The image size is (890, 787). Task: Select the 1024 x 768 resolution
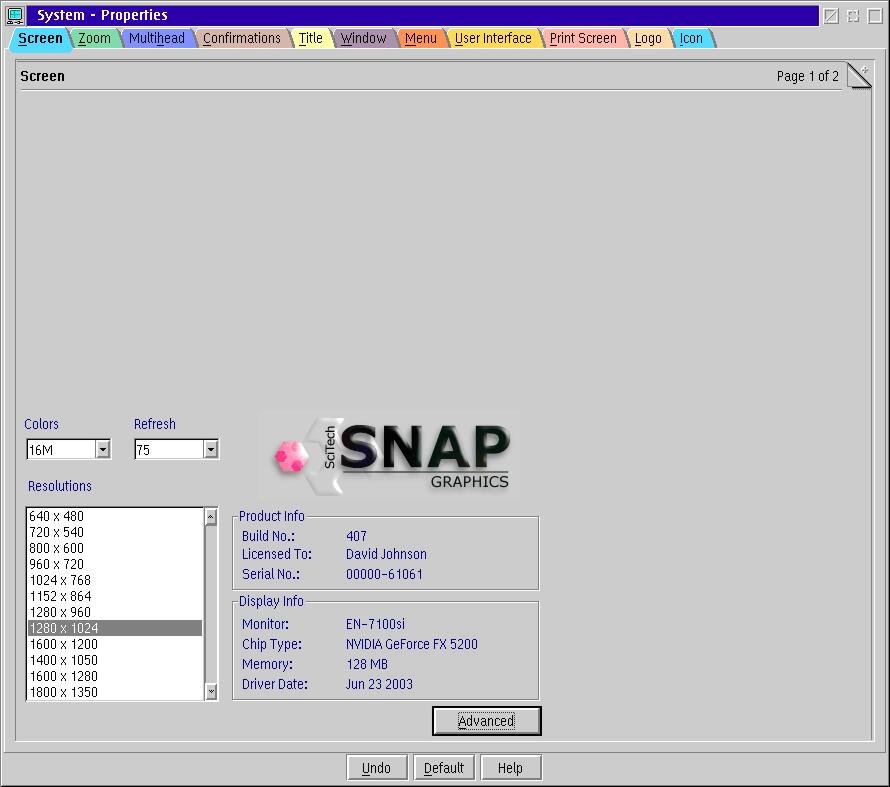[x=60, y=580]
